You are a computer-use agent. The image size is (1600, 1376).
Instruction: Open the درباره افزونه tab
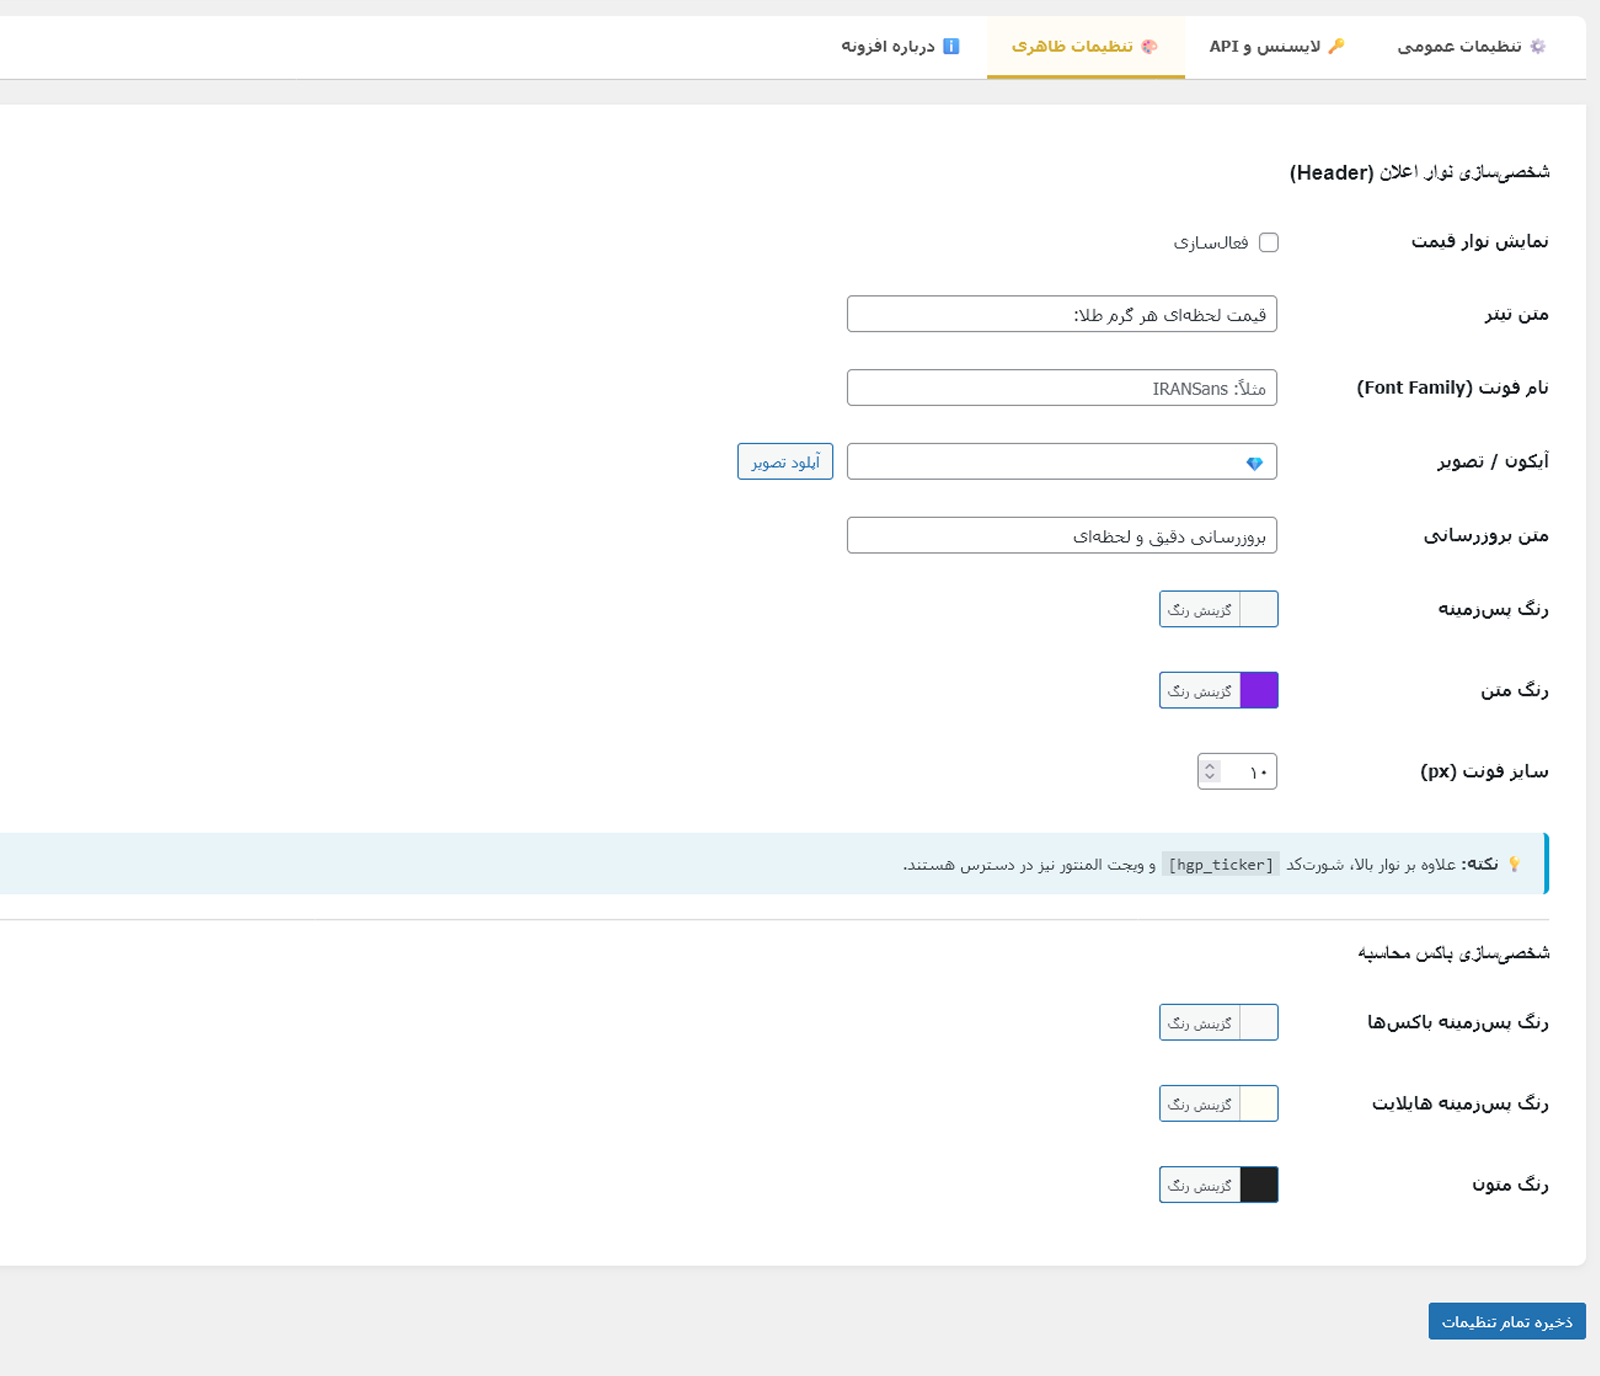[x=900, y=47]
